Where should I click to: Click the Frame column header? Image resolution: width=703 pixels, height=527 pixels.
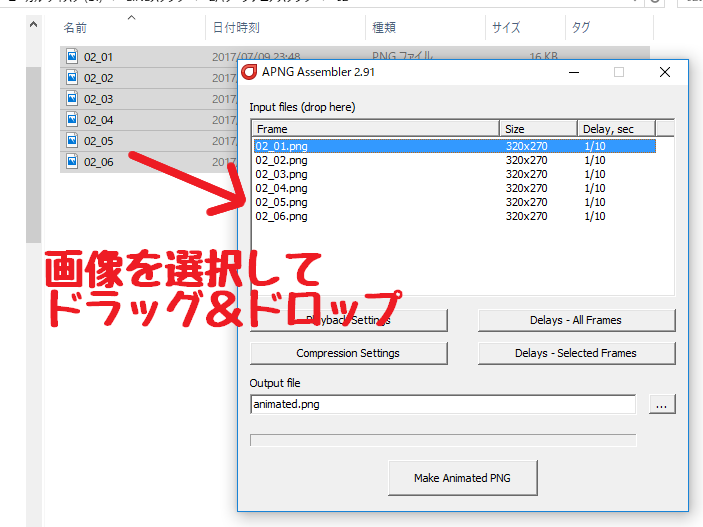click(x=376, y=129)
